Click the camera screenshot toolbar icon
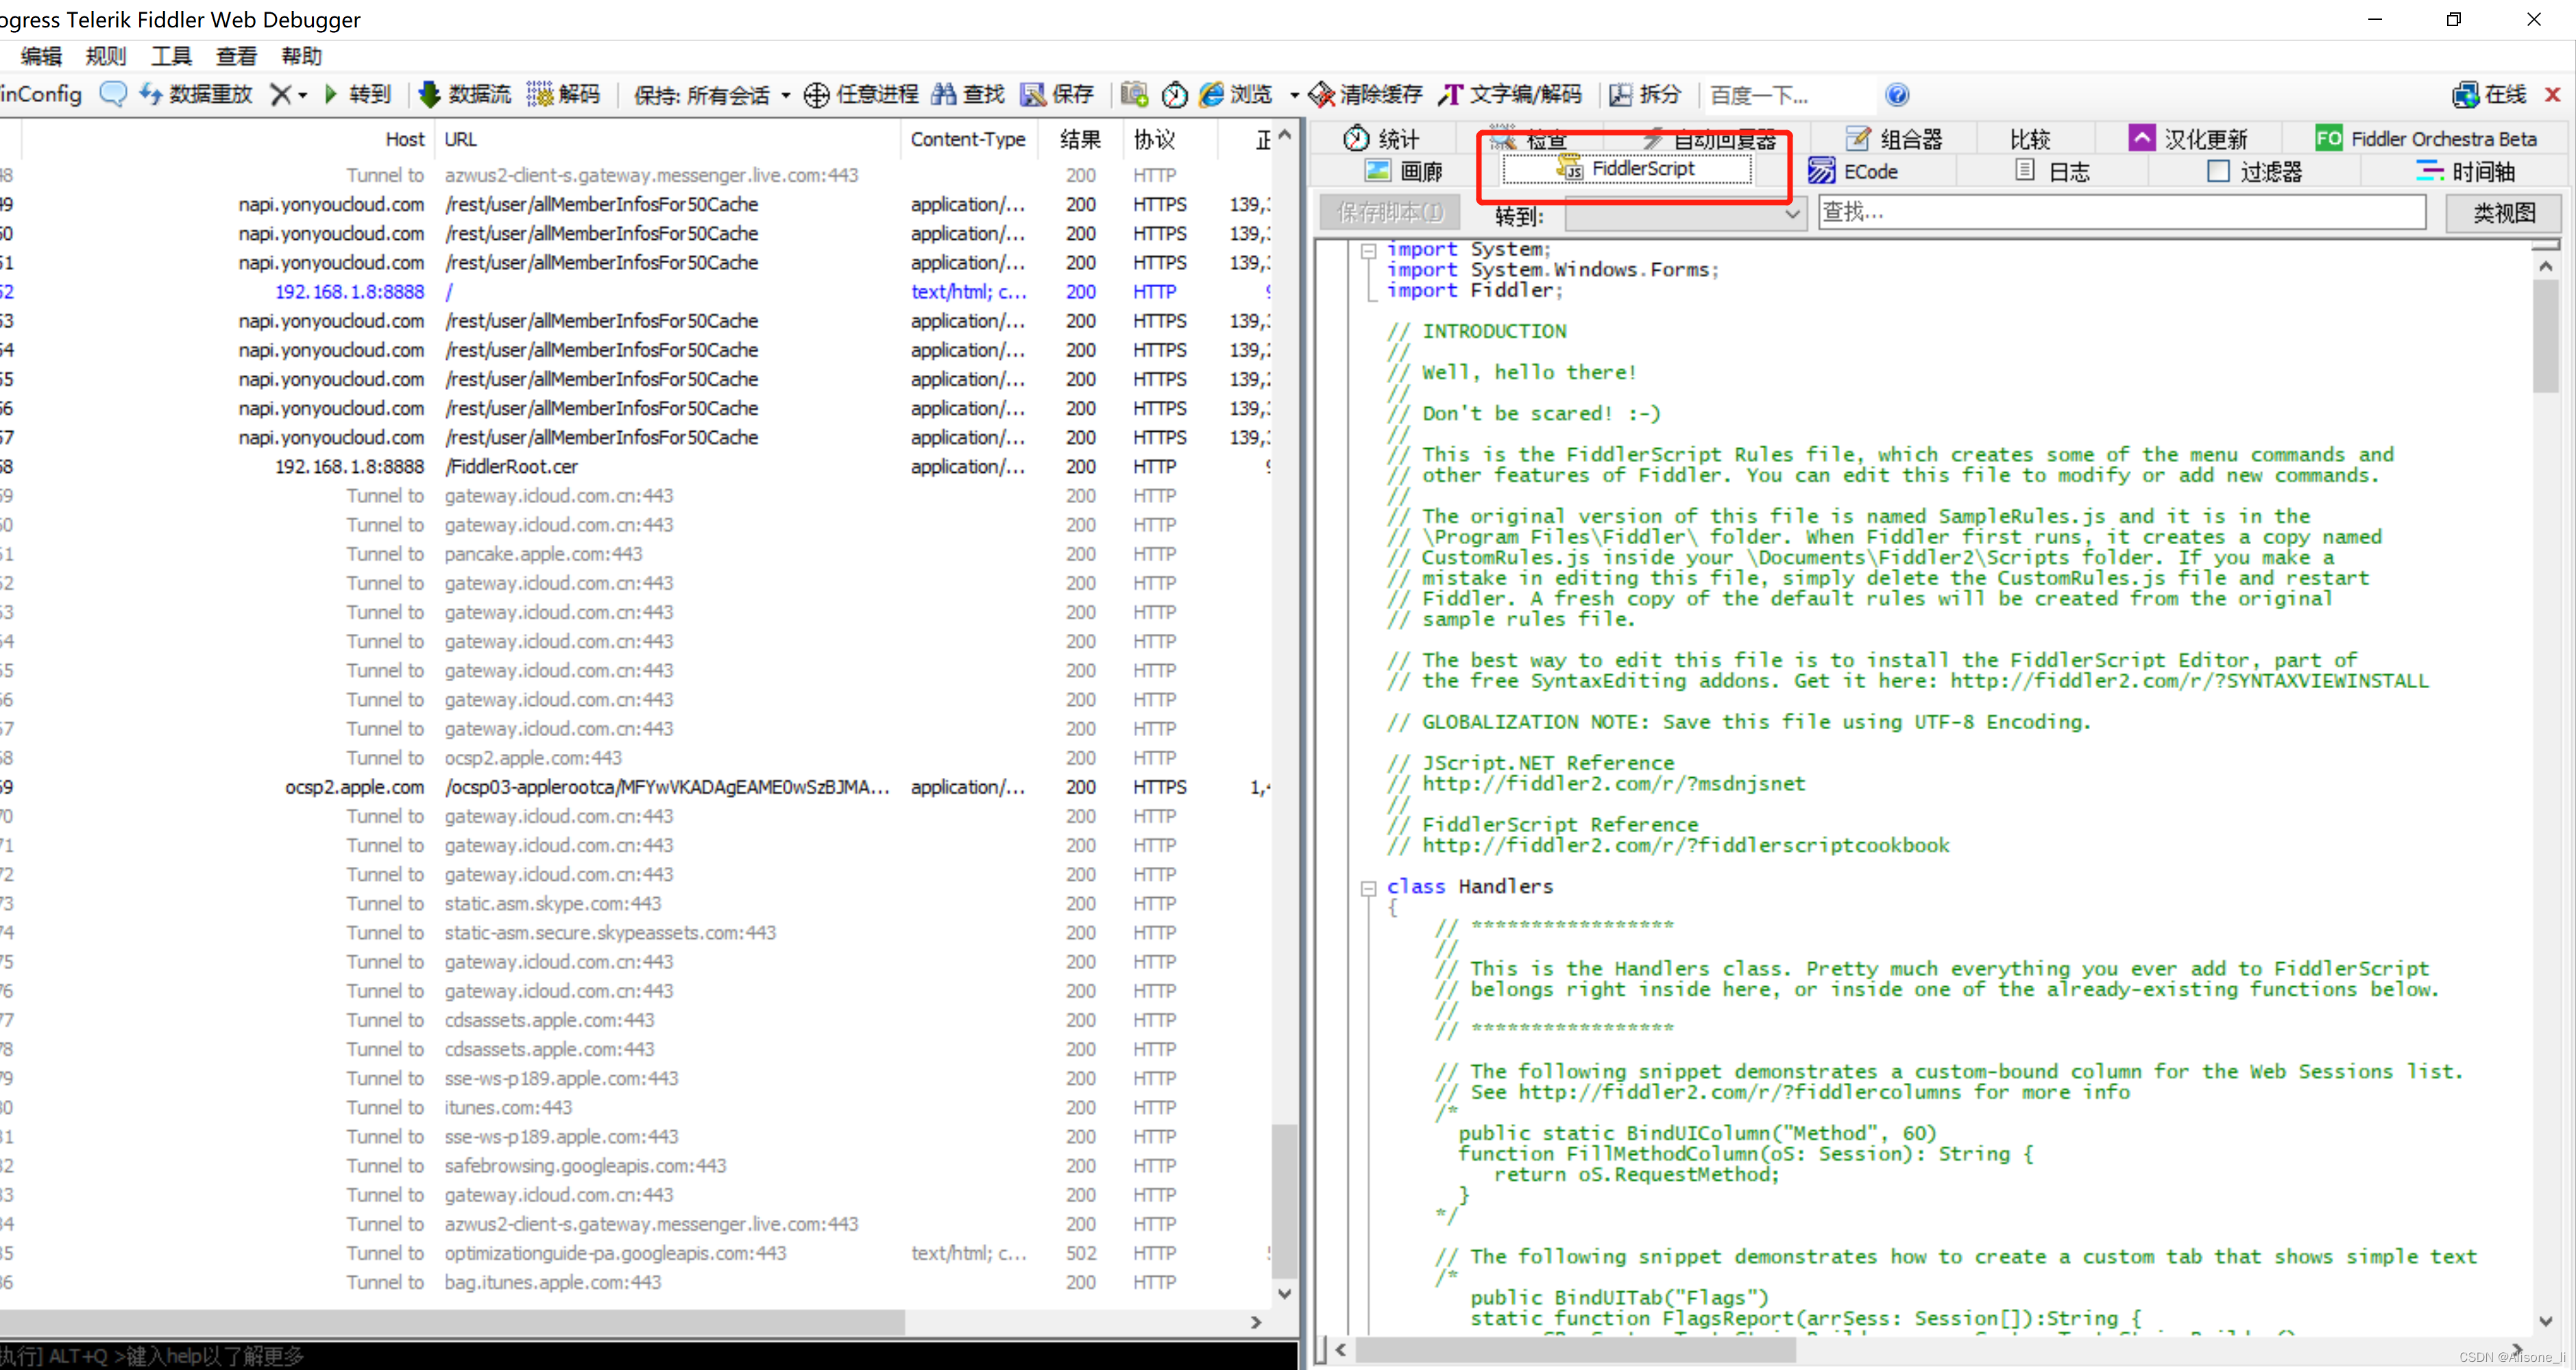This screenshot has height=1370, width=2576. pos(1134,94)
